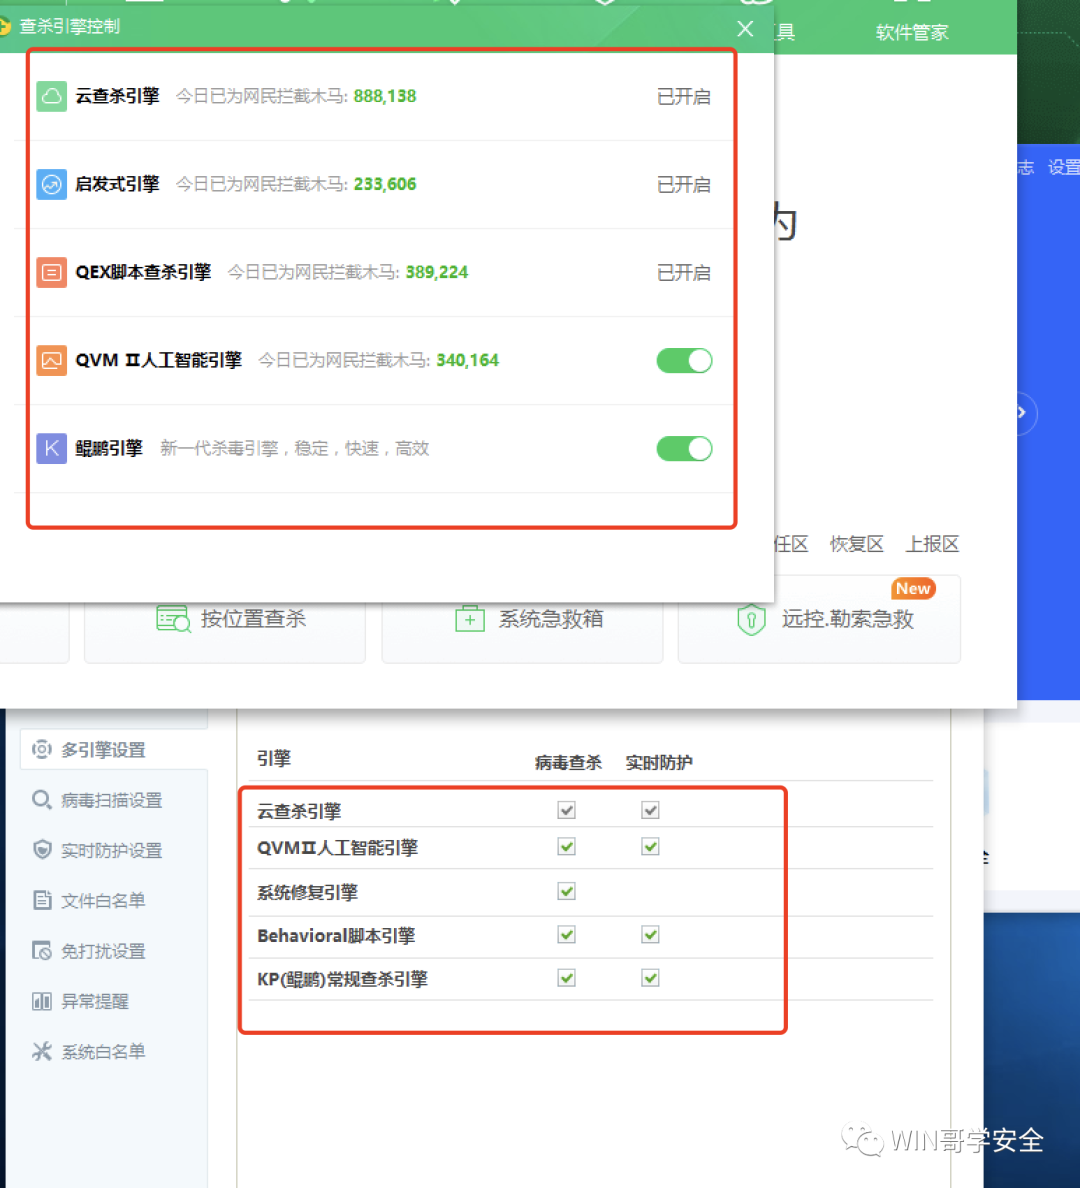Uncheck 实时防护 for 云查杀引擎

coord(650,810)
